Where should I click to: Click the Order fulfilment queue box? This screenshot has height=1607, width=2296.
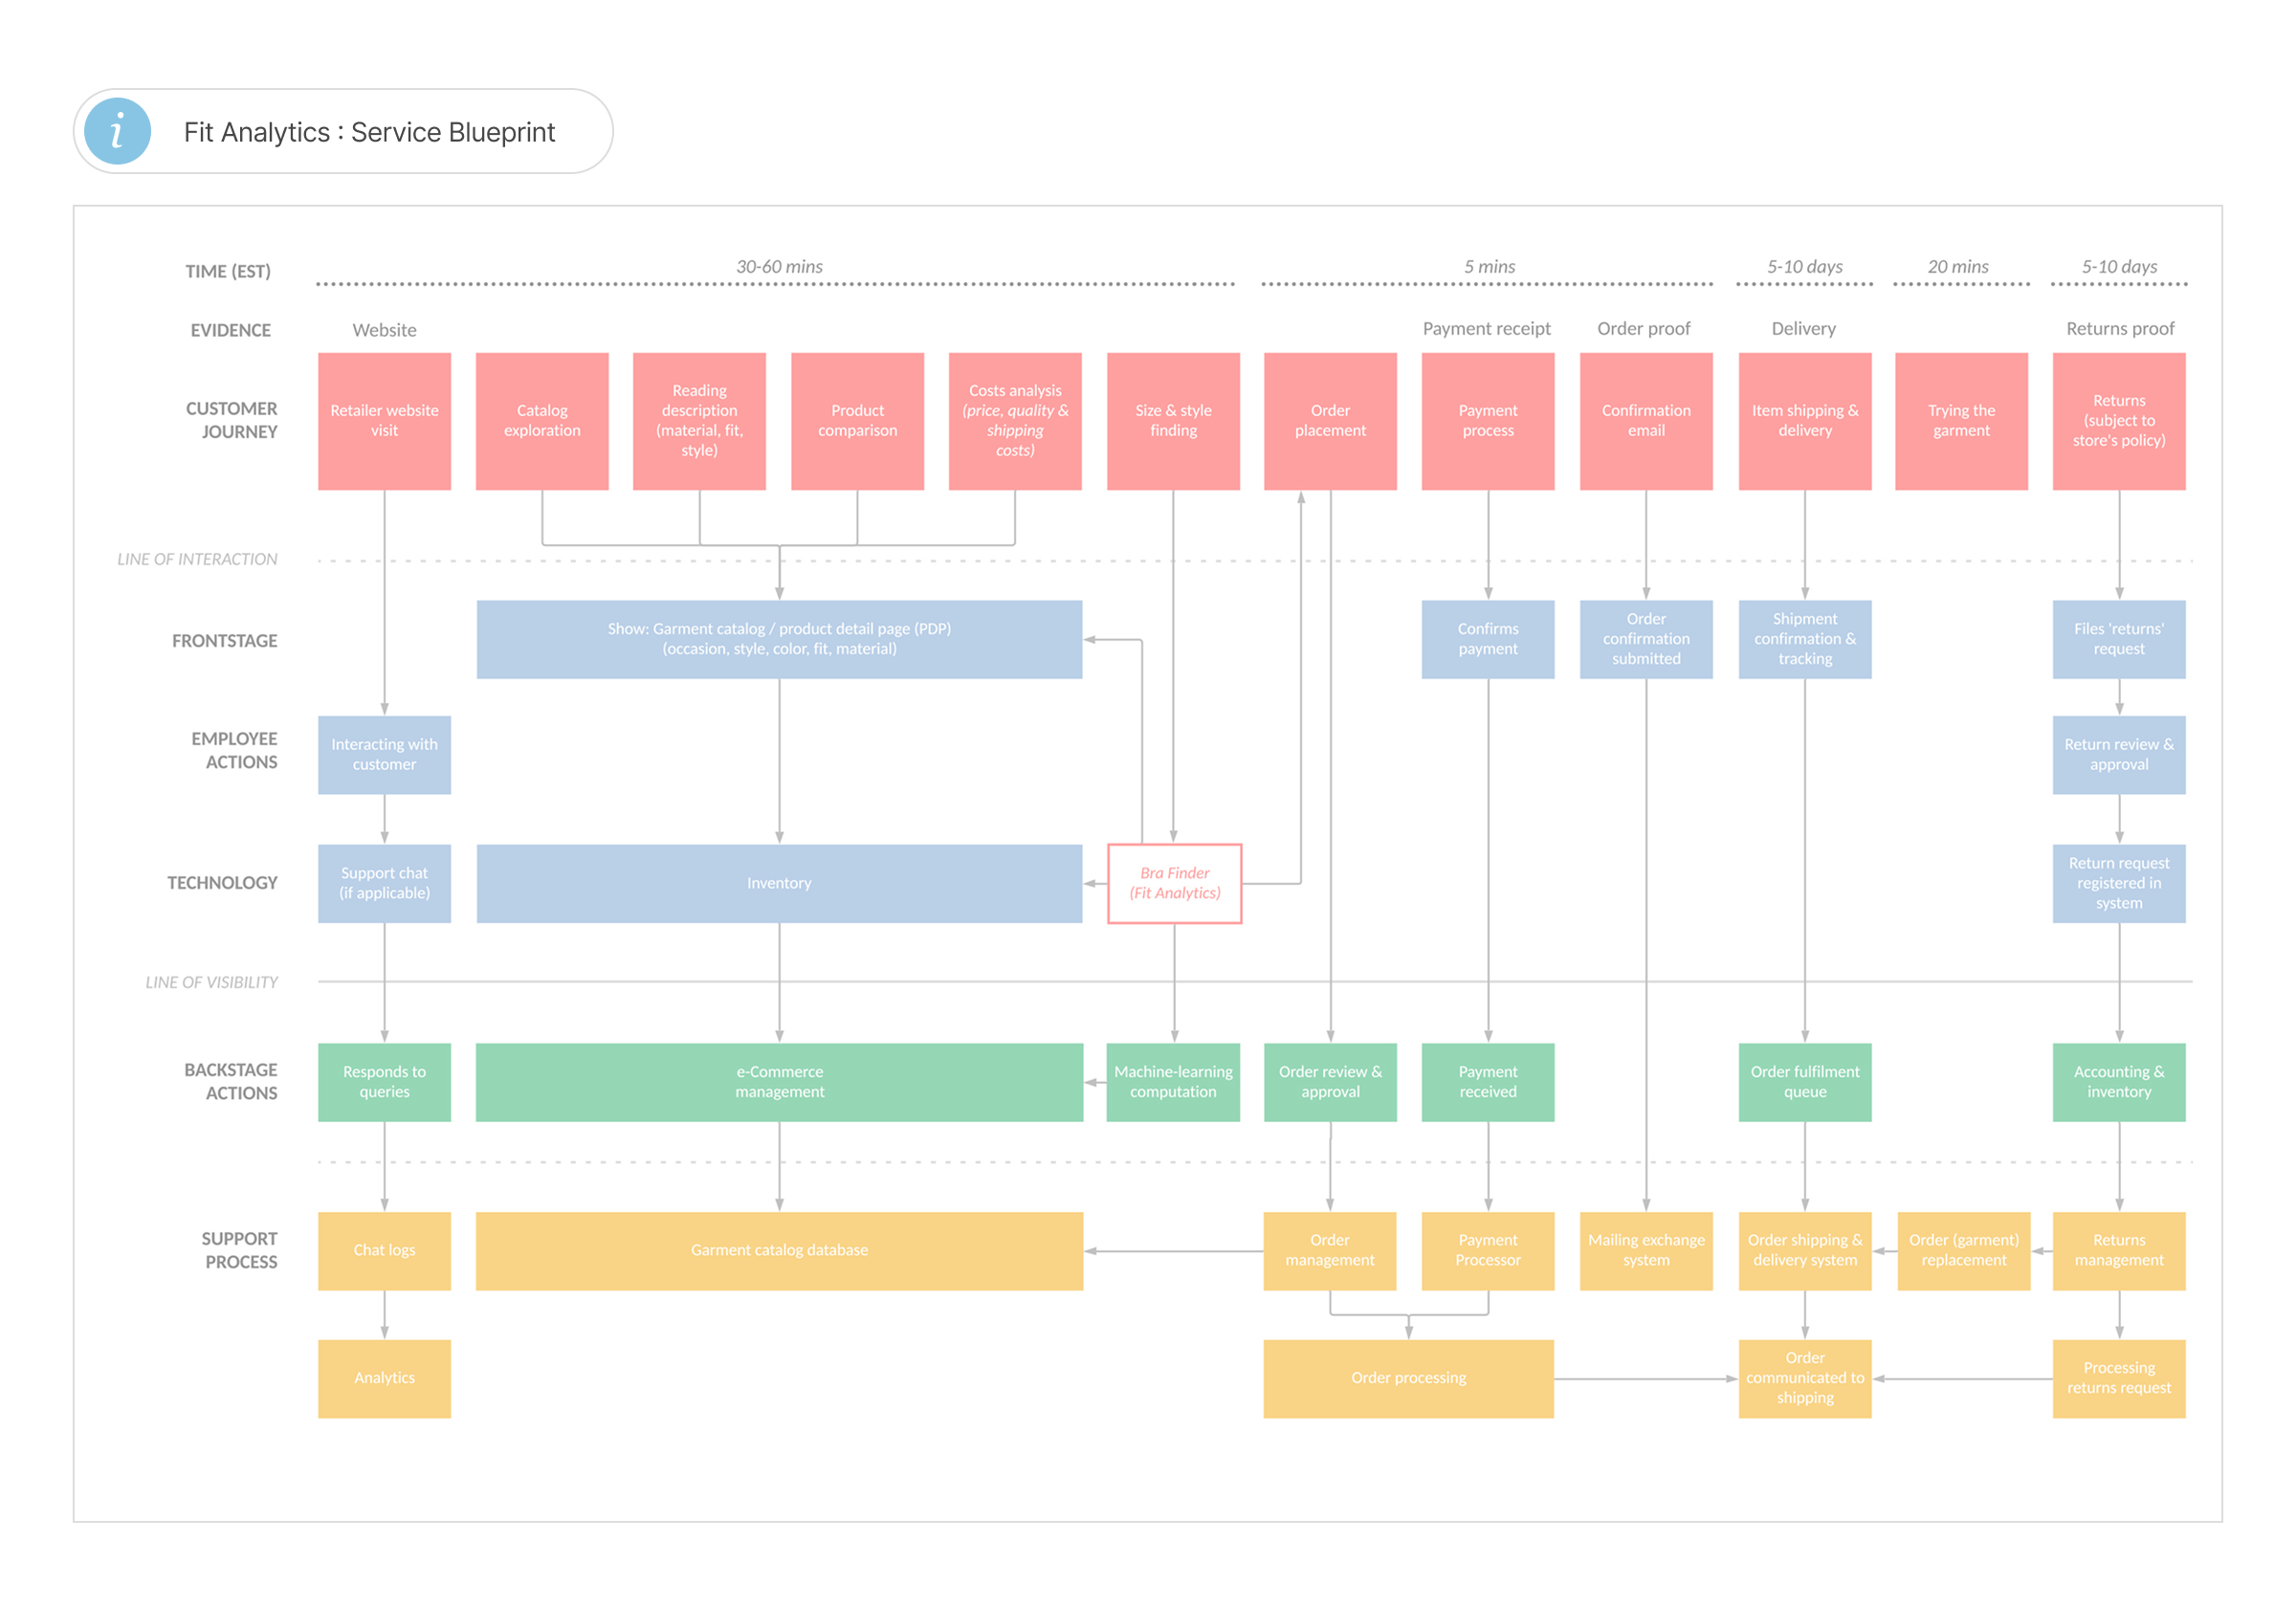[1805, 1082]
